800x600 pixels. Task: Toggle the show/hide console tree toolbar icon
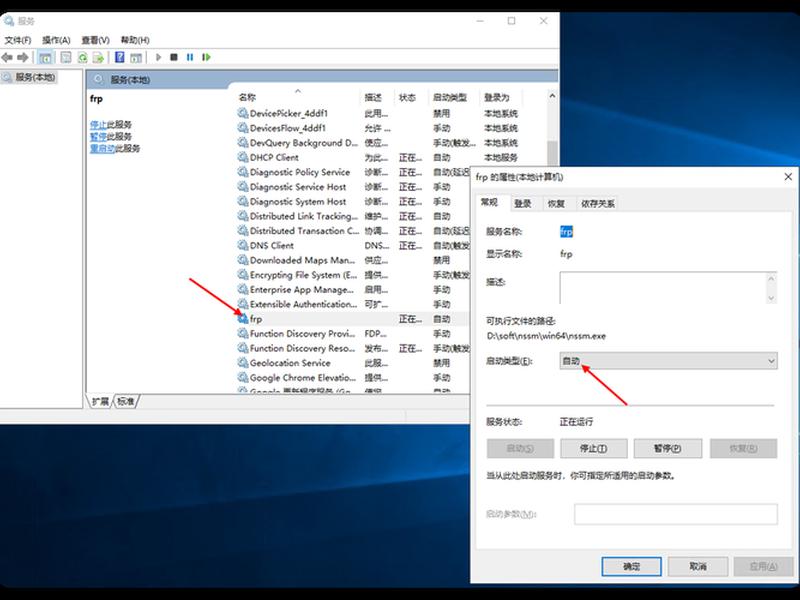tap(45, 57)
